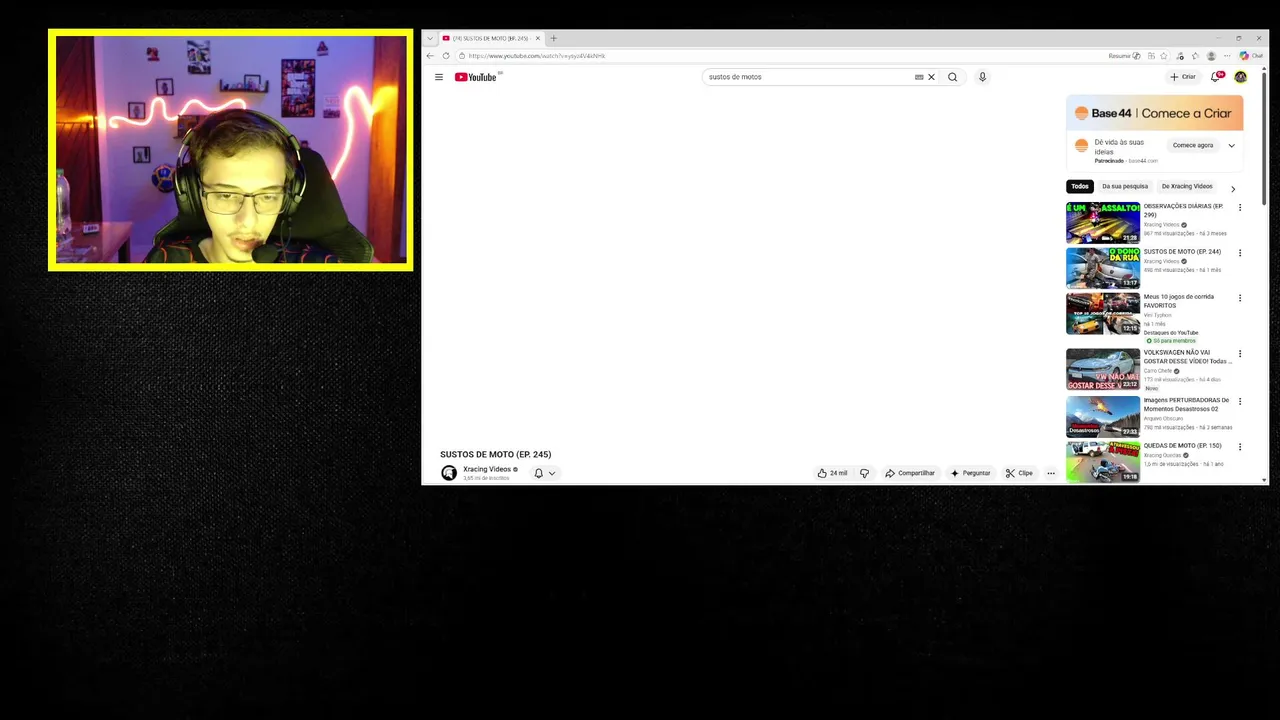Open the browser settings ellipsis menu
Viewport: 1280px width, 720px height.
tap(1227, 56)
